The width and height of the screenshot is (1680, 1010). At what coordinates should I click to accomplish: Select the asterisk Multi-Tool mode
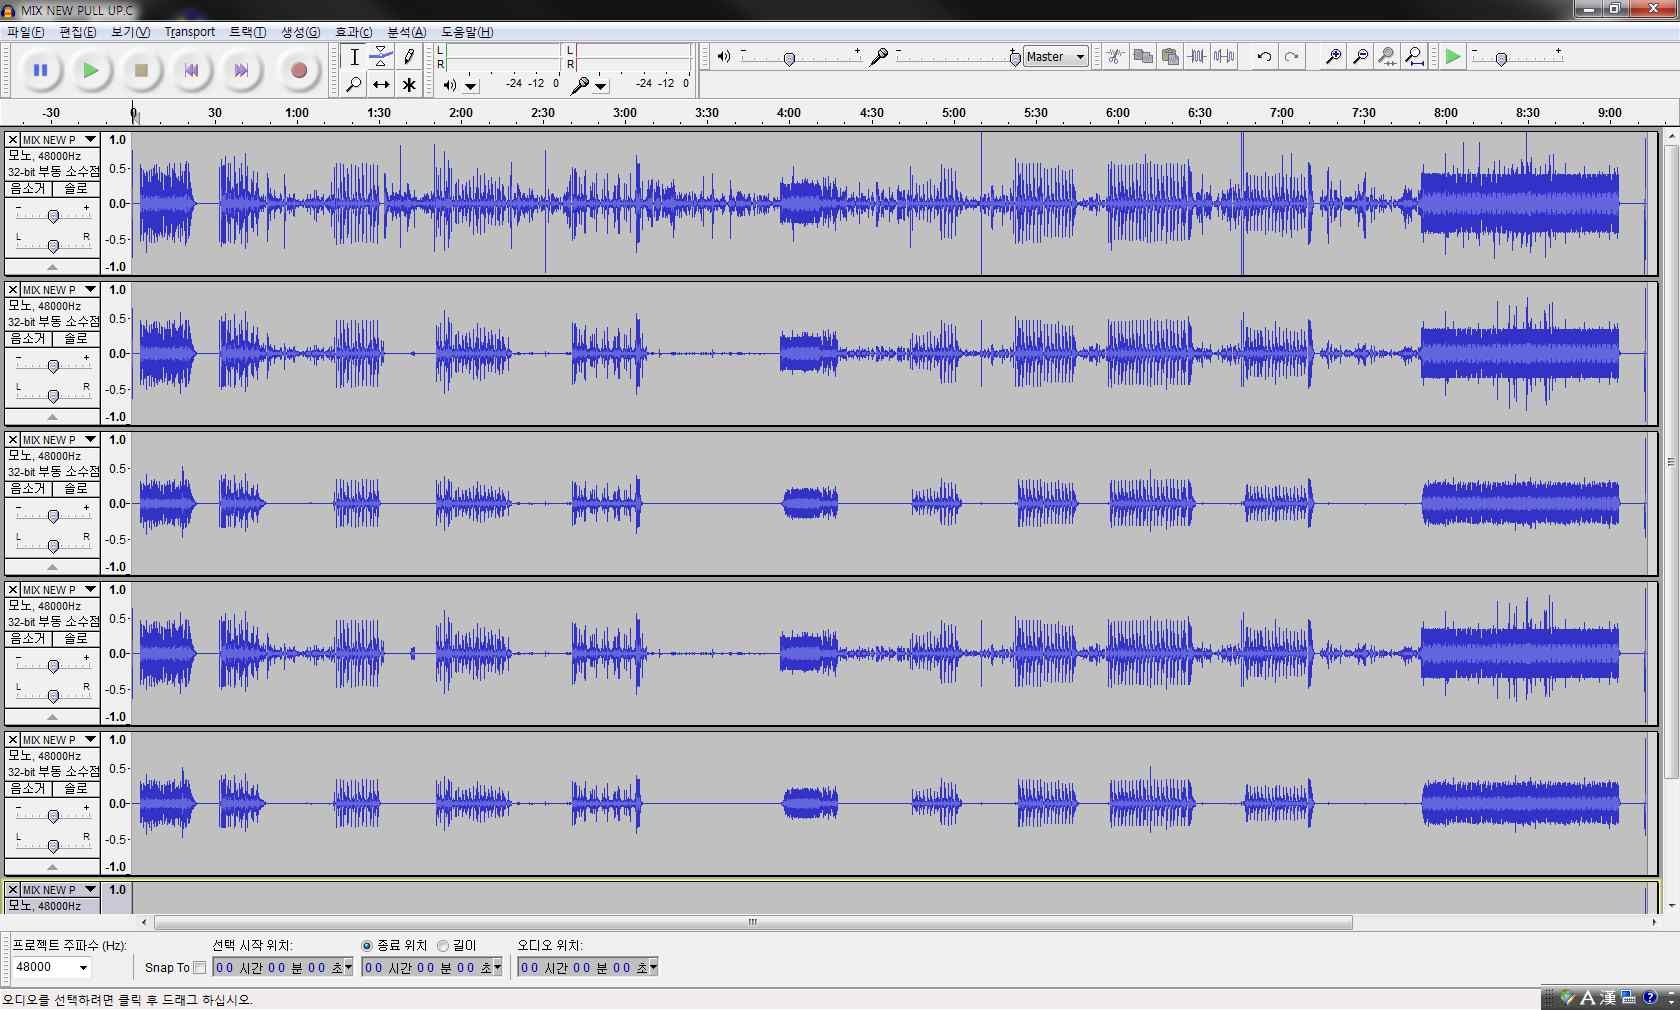point(408,85)
